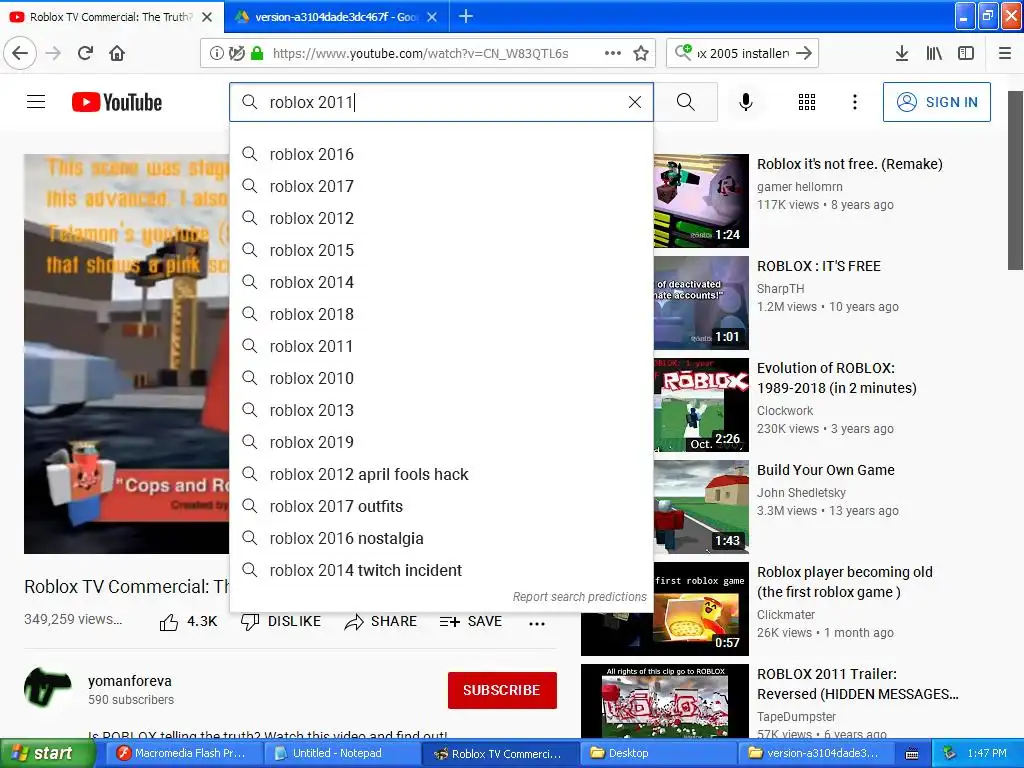This screenshot has height=768, width=1024.
Task: Go to the browser home page icon
Action: click(x=117, y=53)
